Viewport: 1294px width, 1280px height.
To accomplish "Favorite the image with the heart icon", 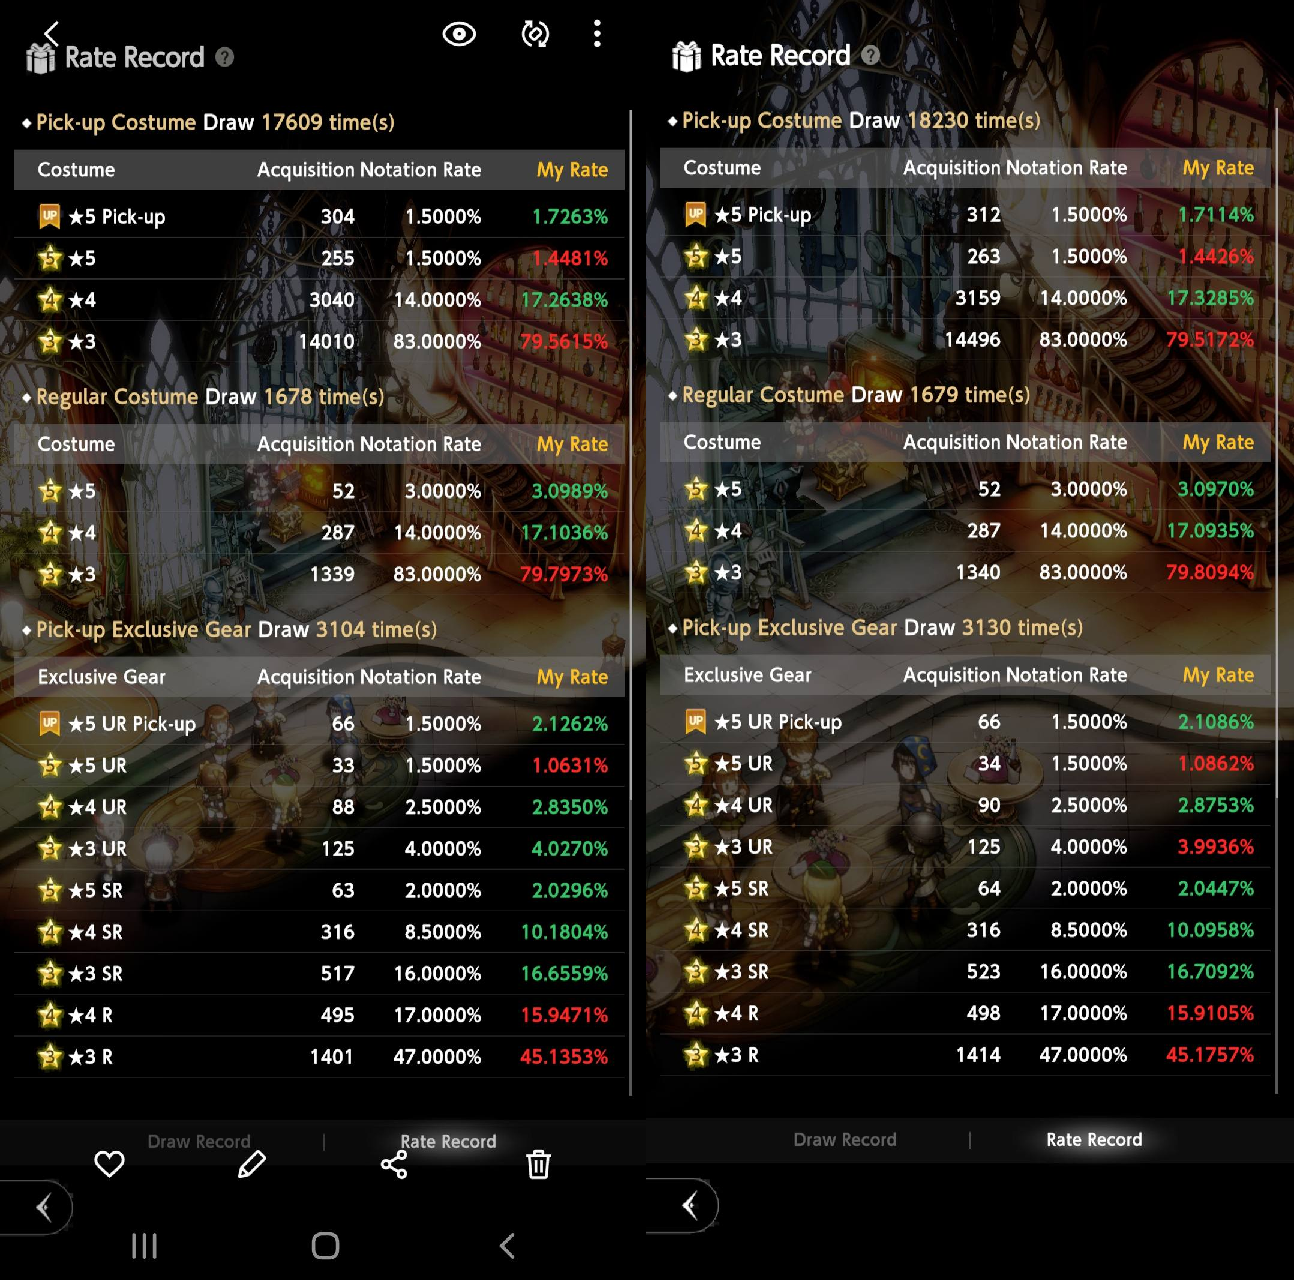I will [x=109, y=1164].
